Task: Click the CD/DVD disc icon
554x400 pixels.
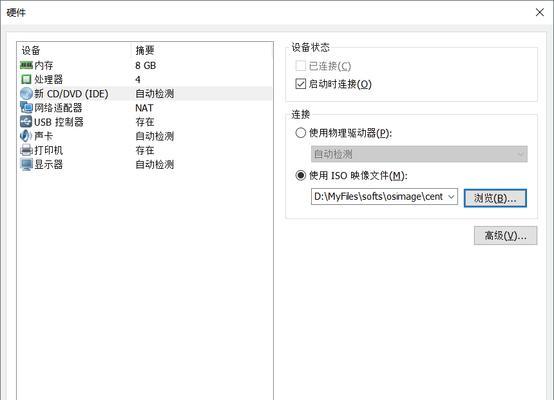Action: pos(26,94)
